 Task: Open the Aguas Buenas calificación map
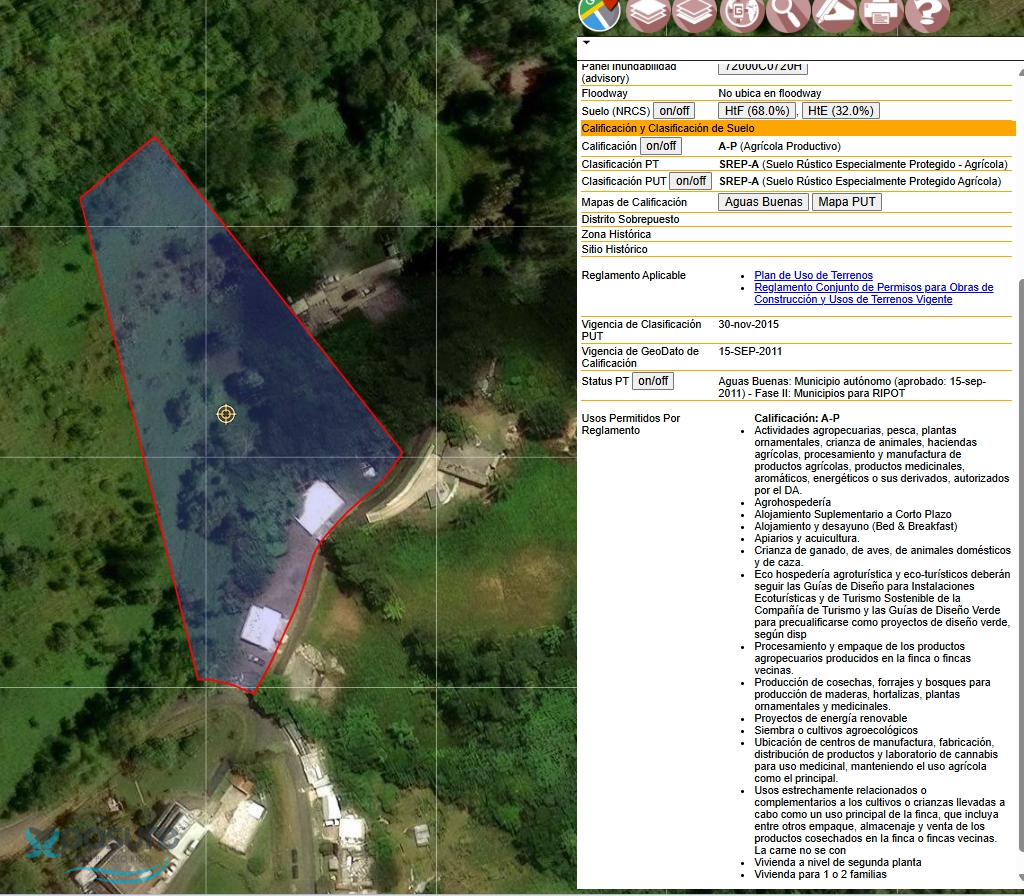763,202
